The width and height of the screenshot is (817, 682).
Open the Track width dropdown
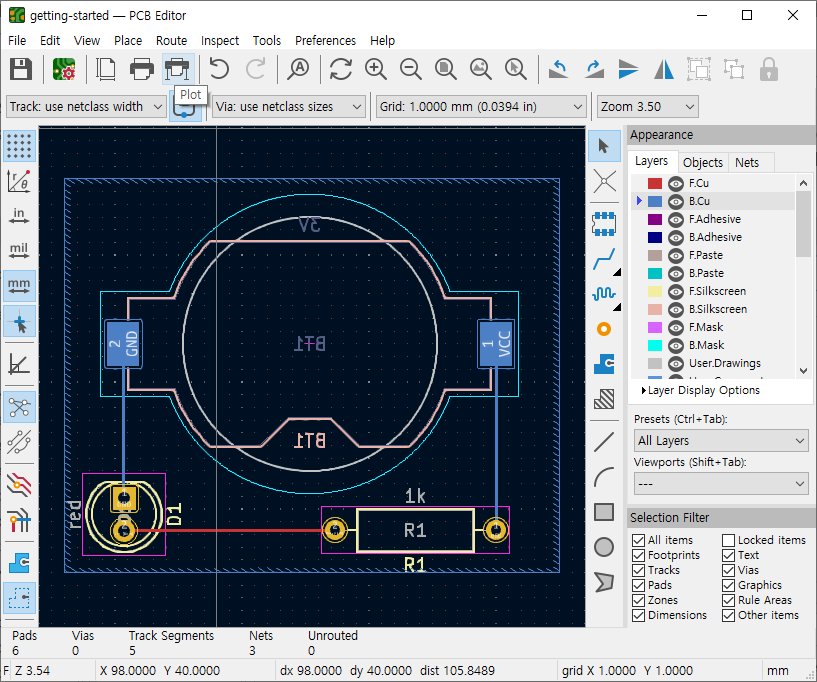tap(86, 107)
